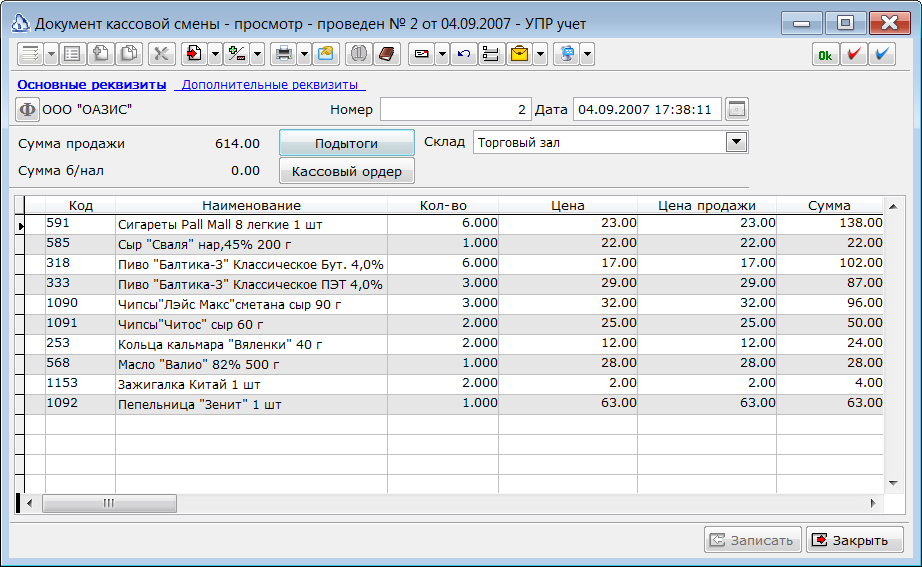Viewport: 922px width, 567px height.
Task: Select row Пиво "Балтика-3" Классическое ПЭТ 4,0%
Action: tap(453, 284)
